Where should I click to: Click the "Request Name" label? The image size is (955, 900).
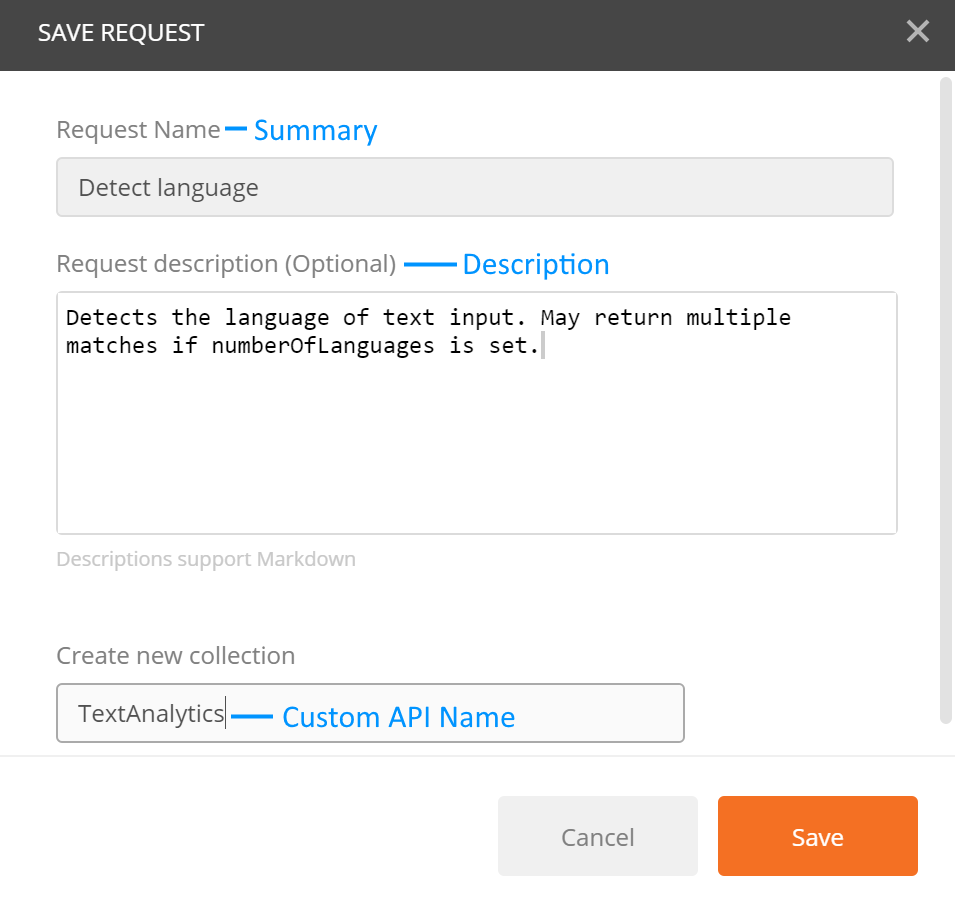138,130
